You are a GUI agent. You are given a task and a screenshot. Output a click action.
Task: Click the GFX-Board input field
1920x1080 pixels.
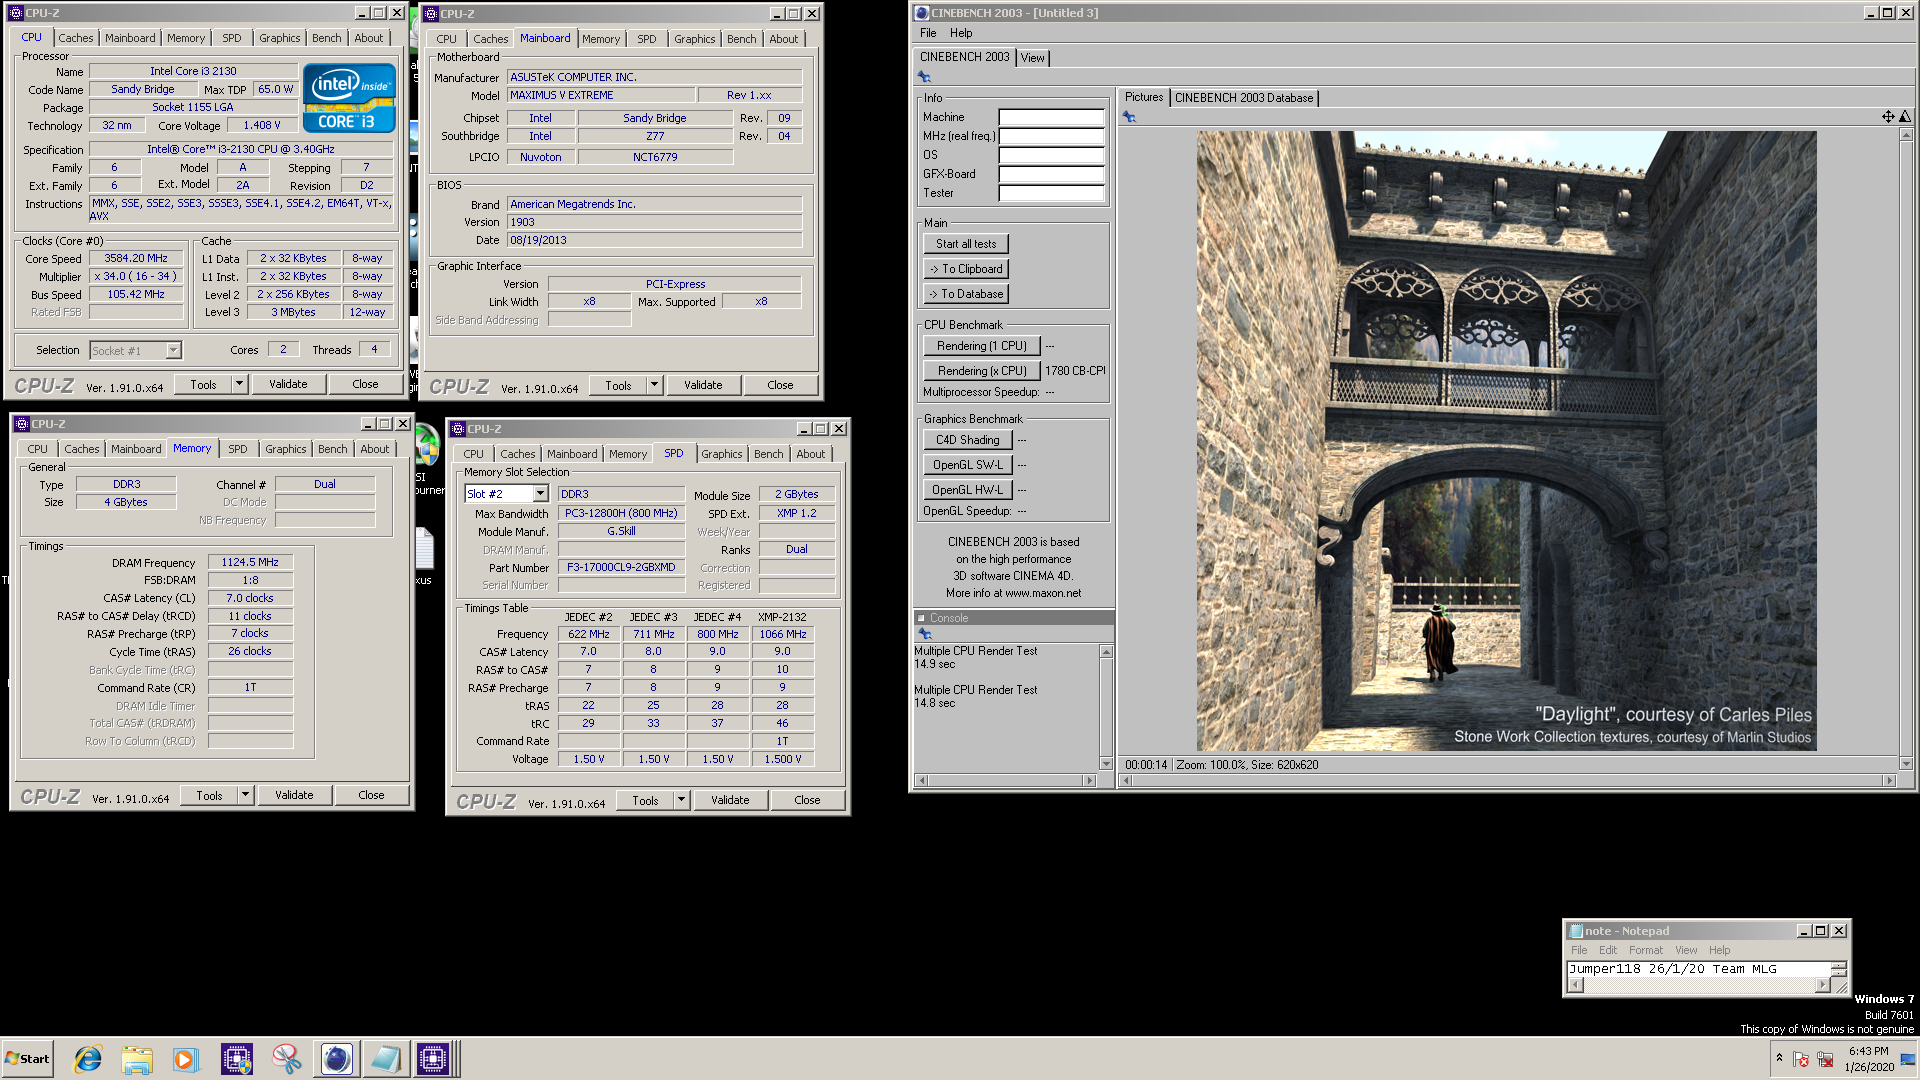click(1051, 174)
